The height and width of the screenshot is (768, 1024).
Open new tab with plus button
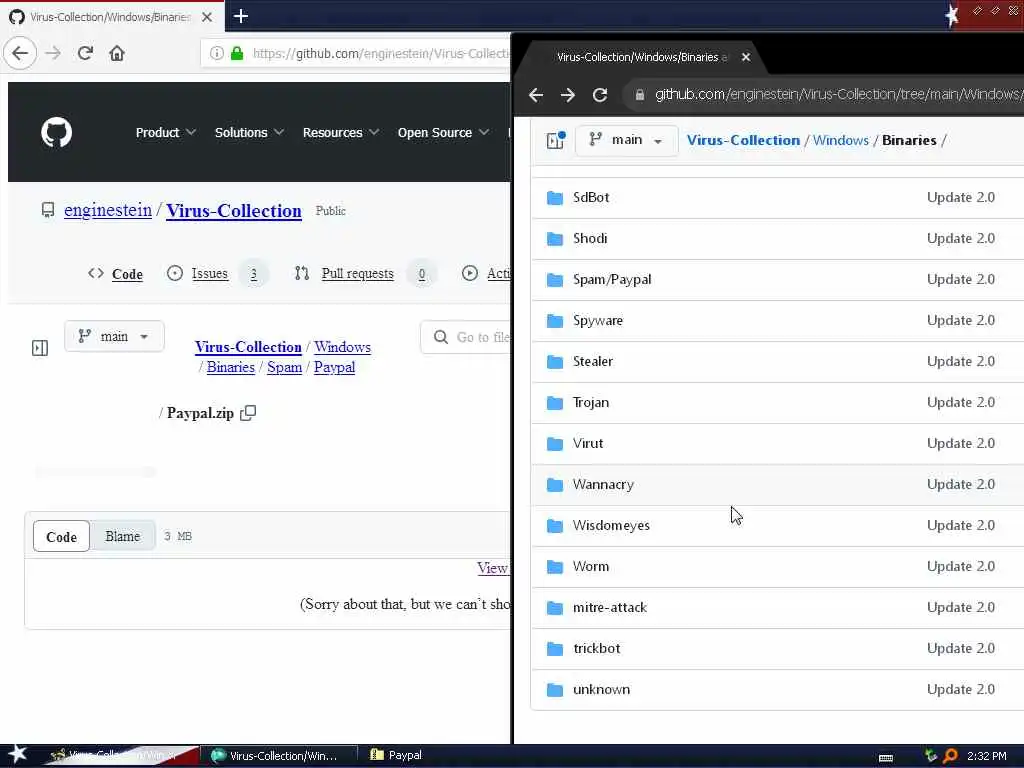[x=240, y=16]
